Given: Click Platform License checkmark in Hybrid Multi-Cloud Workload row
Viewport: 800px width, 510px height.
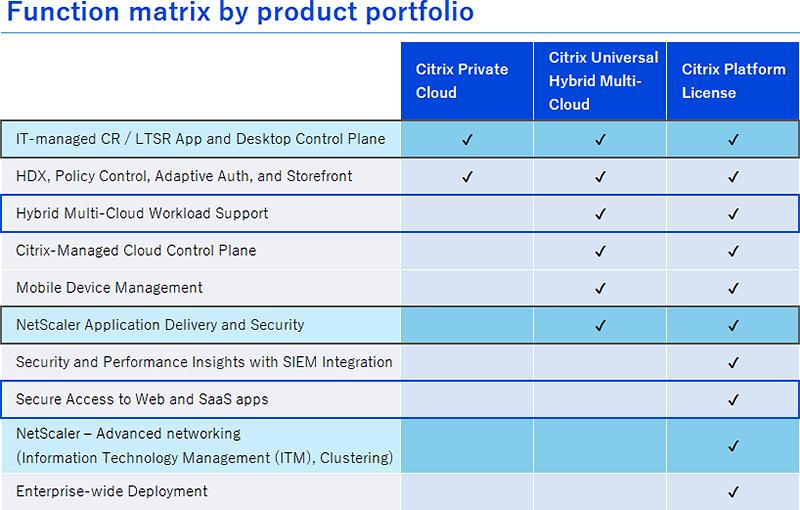Looking at the screenshot, I should tap(734, 214).
